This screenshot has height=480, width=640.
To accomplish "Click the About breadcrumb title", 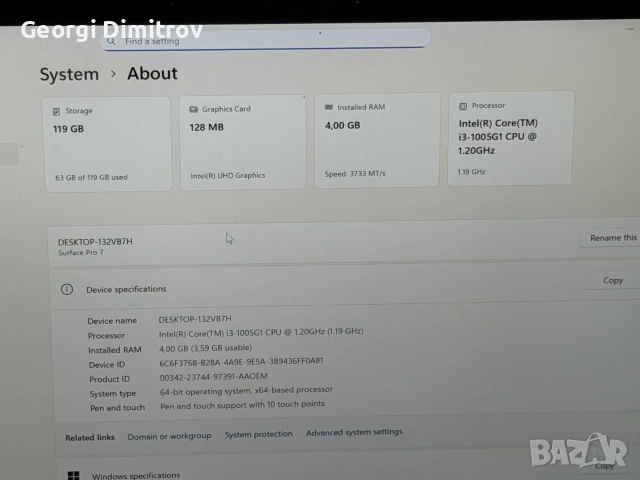I will (x=152, y=73).
